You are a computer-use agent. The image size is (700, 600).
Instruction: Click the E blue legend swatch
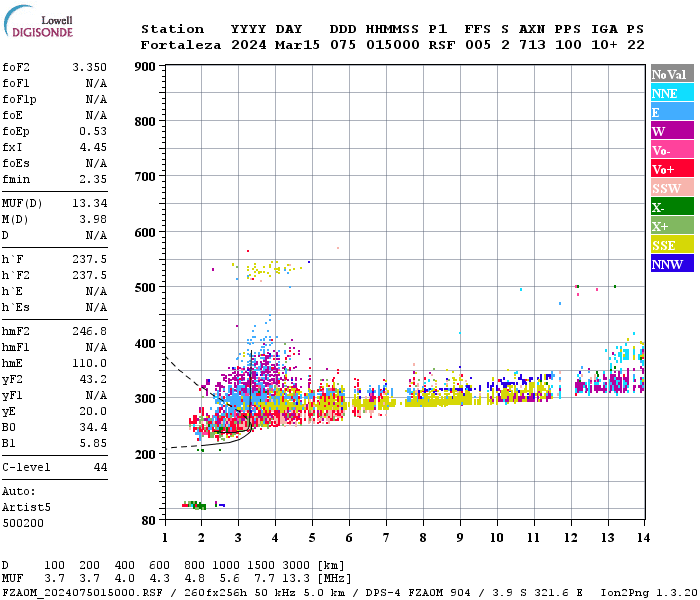coord(672,112)
